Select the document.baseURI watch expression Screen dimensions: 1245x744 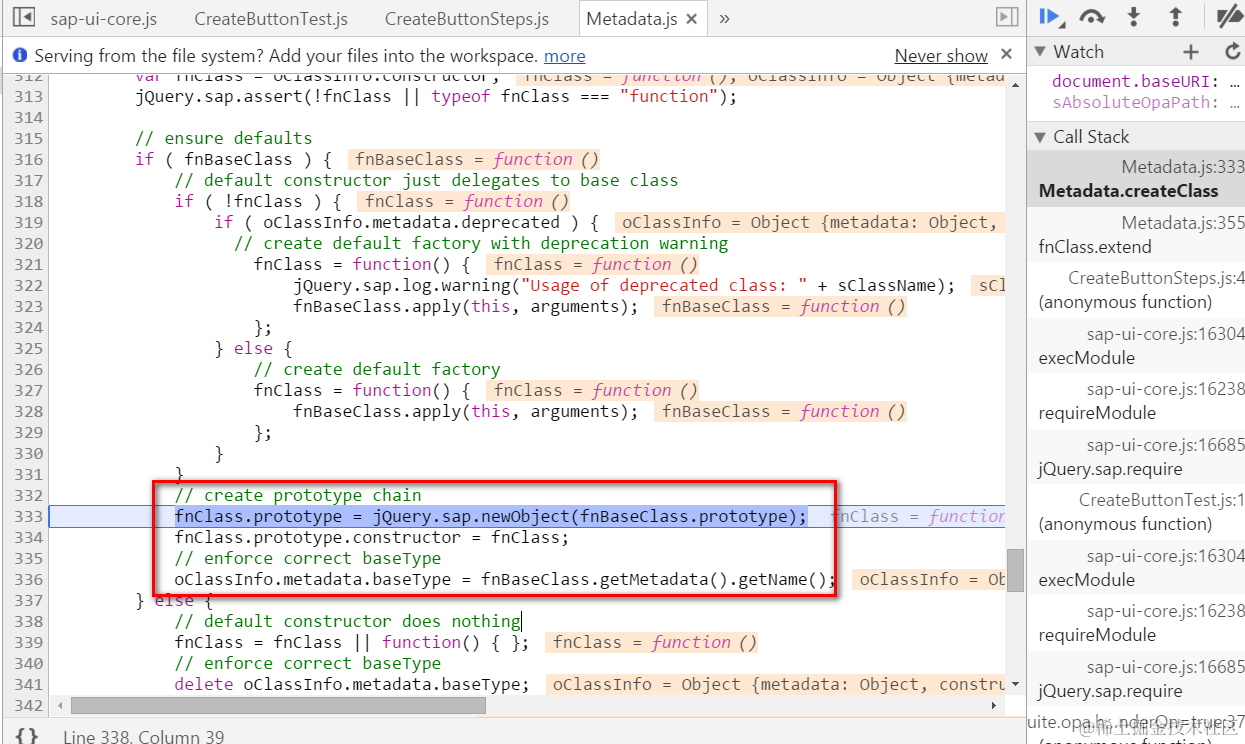coord(1144,82)
